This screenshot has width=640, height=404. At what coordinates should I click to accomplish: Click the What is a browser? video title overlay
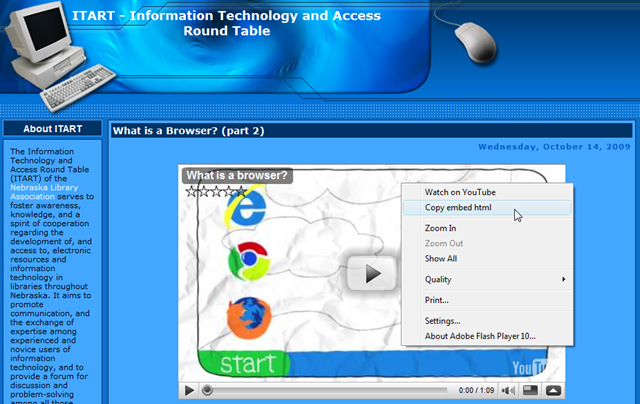coord(237,175)
